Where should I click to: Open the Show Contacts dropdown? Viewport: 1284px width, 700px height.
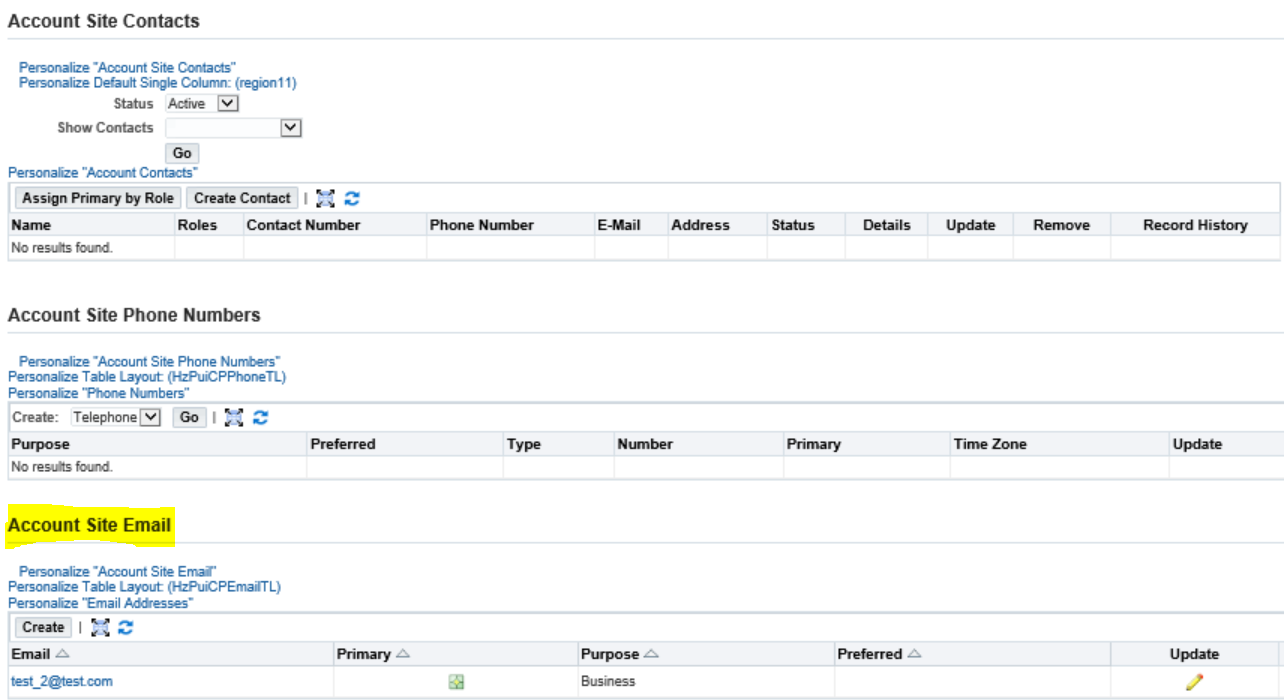[x=290, y=128]
